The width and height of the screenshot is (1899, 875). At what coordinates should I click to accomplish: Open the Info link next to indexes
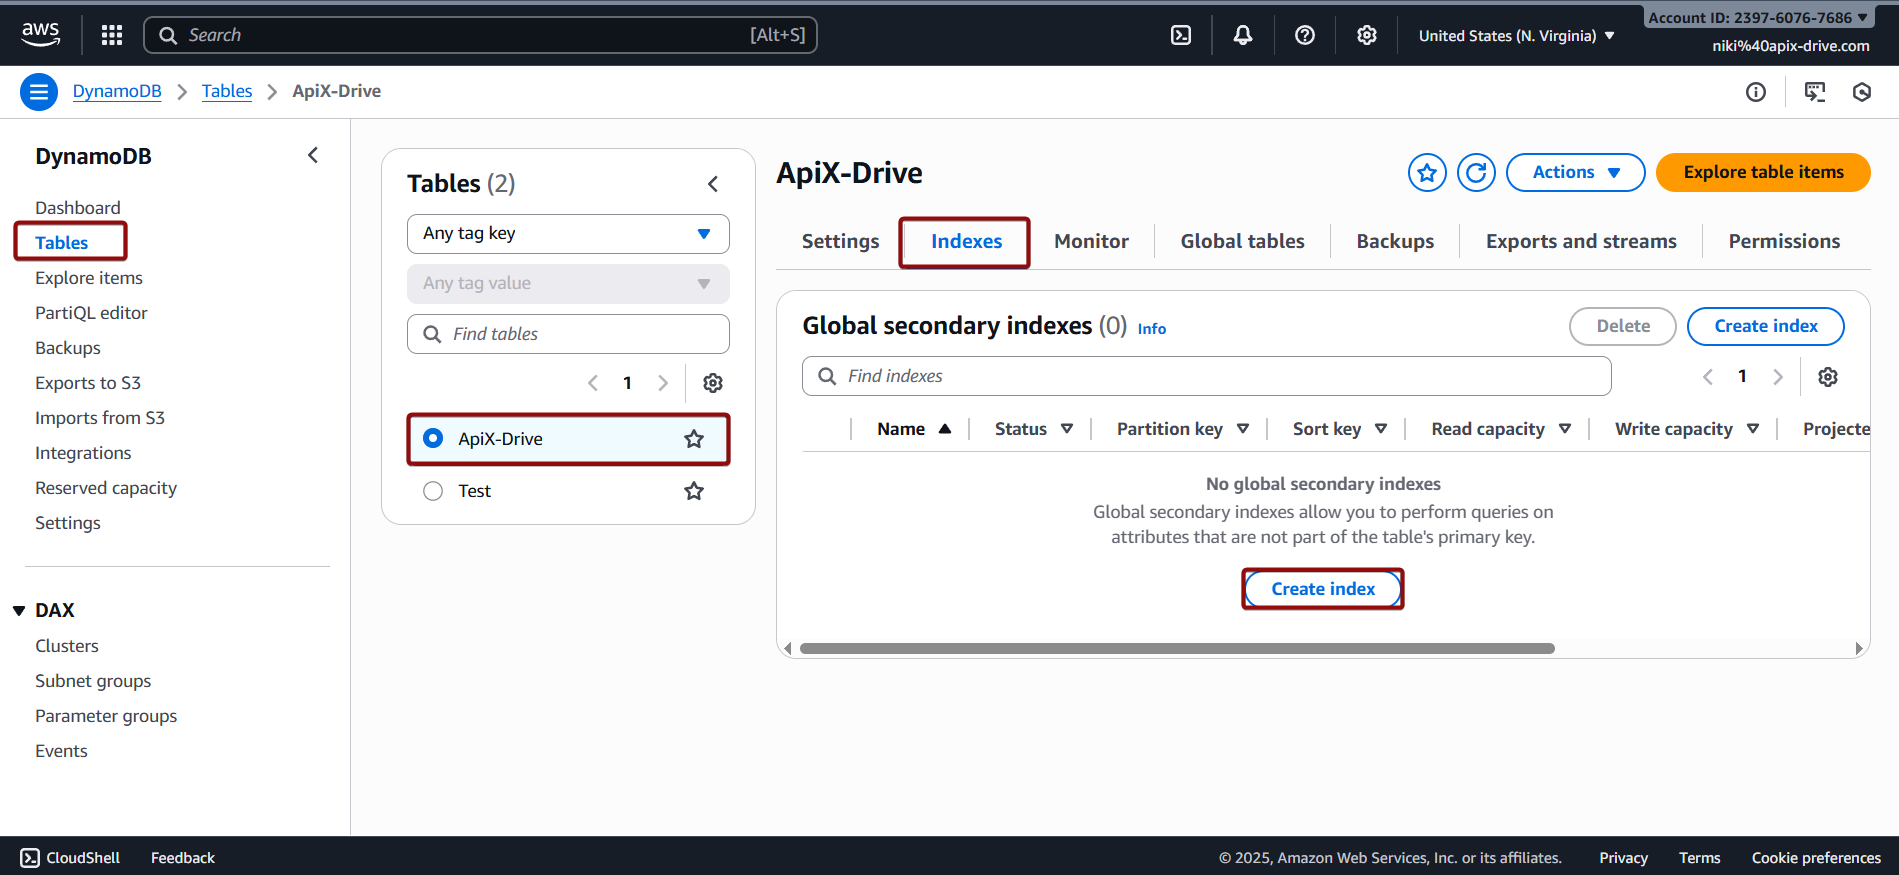1151,329
